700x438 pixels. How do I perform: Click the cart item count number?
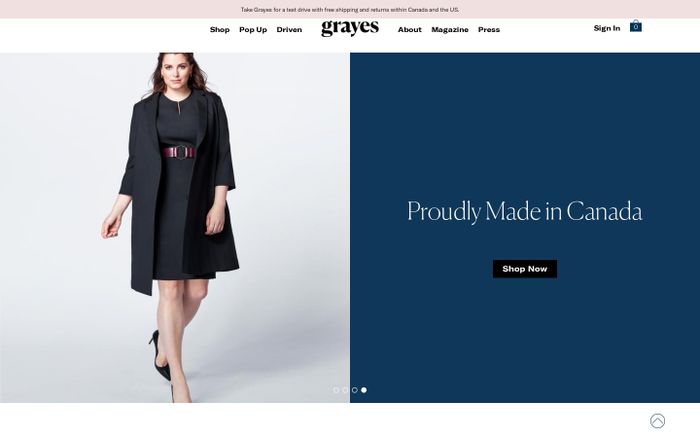636,27
